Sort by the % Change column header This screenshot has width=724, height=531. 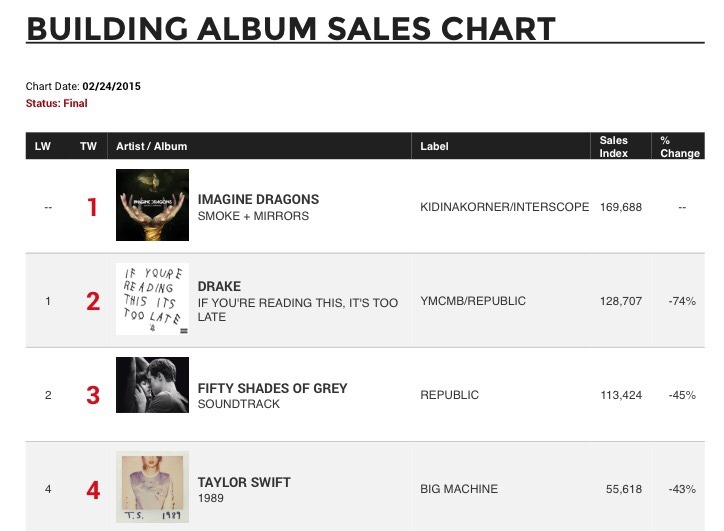[680, 146]
